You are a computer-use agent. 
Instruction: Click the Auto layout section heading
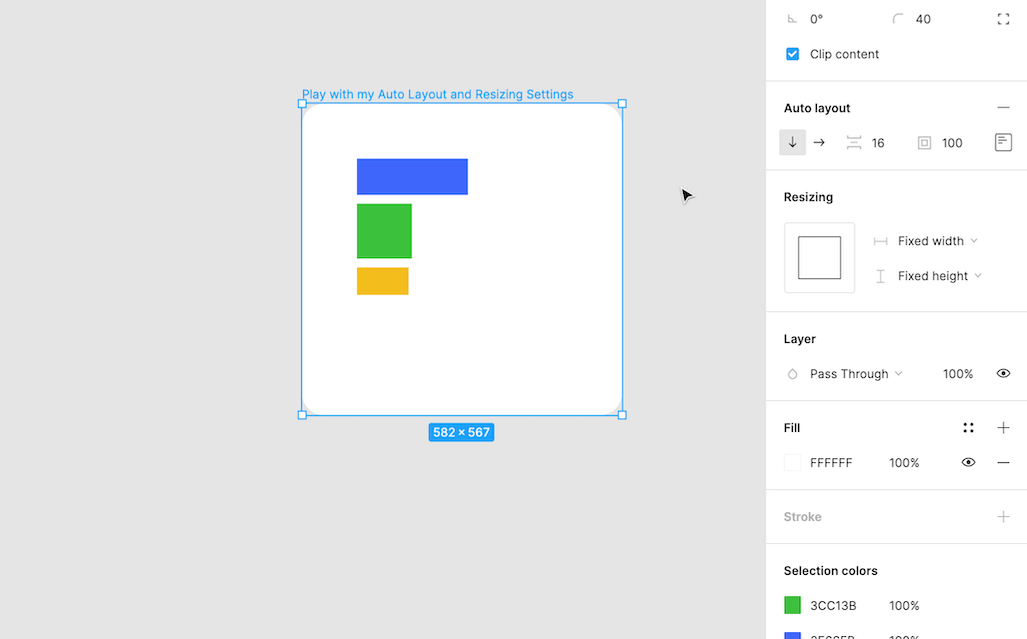(x=817, y=108)
